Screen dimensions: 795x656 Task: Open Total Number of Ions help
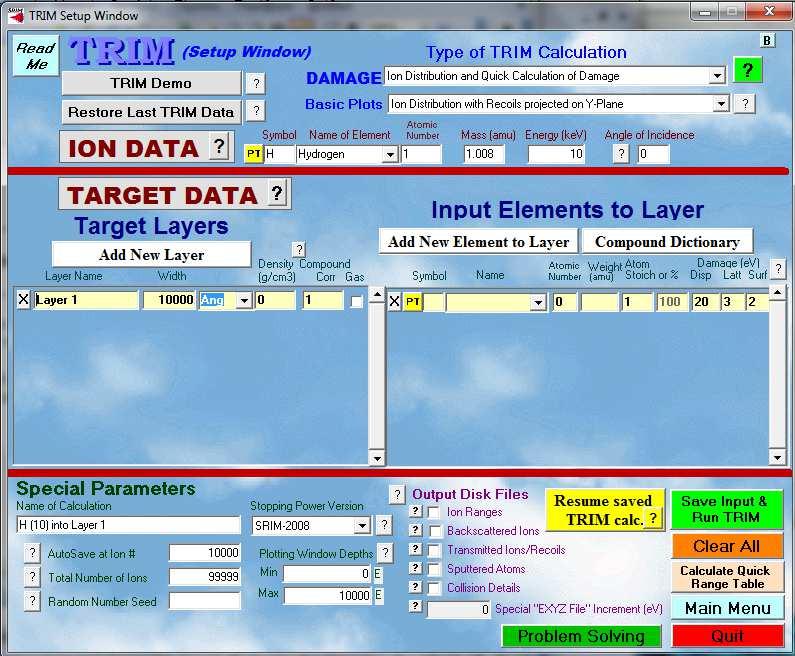point(32,576)
